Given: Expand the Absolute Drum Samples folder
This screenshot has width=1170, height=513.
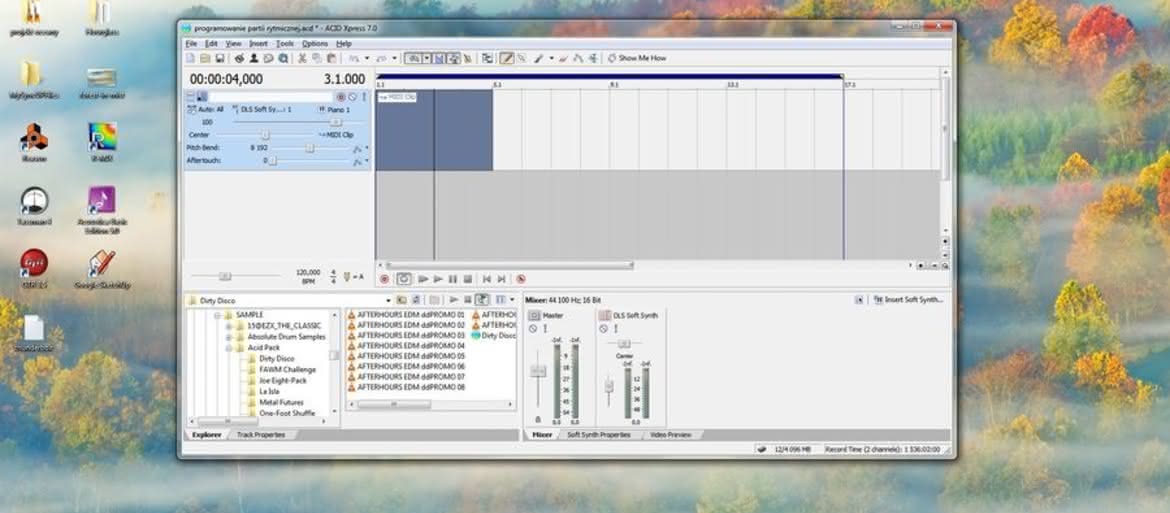Looking at the screenshot, I should coord(229,337).
